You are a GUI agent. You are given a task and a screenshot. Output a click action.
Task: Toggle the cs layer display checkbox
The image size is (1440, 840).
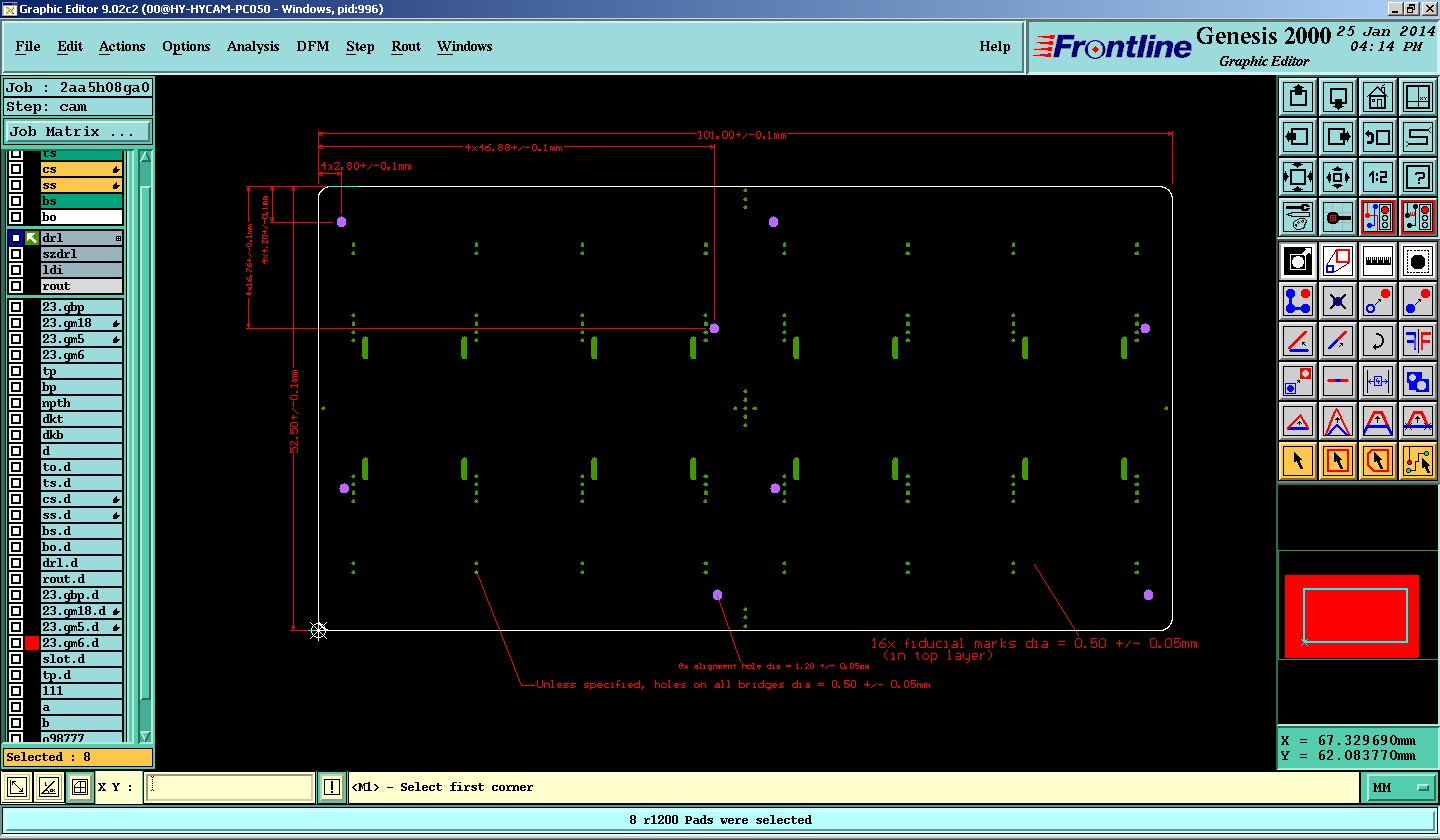click(x=16, y=169)
